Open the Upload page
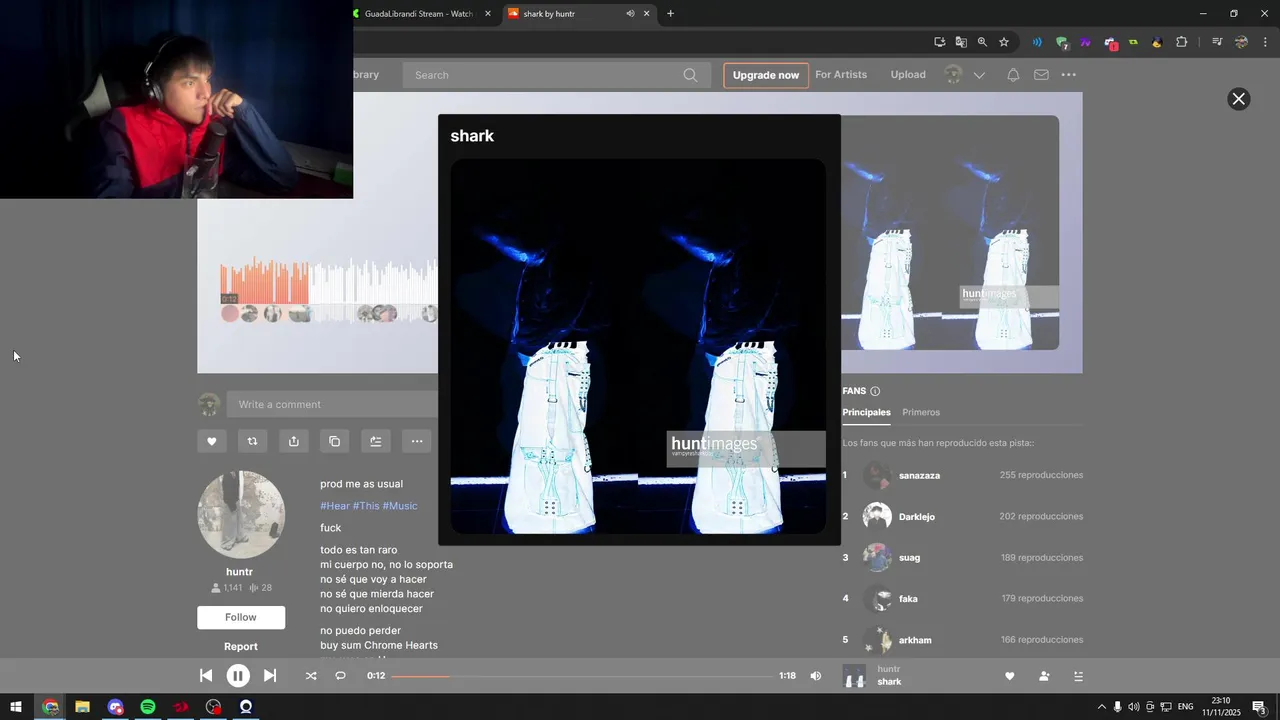 (x=908, y=75)
